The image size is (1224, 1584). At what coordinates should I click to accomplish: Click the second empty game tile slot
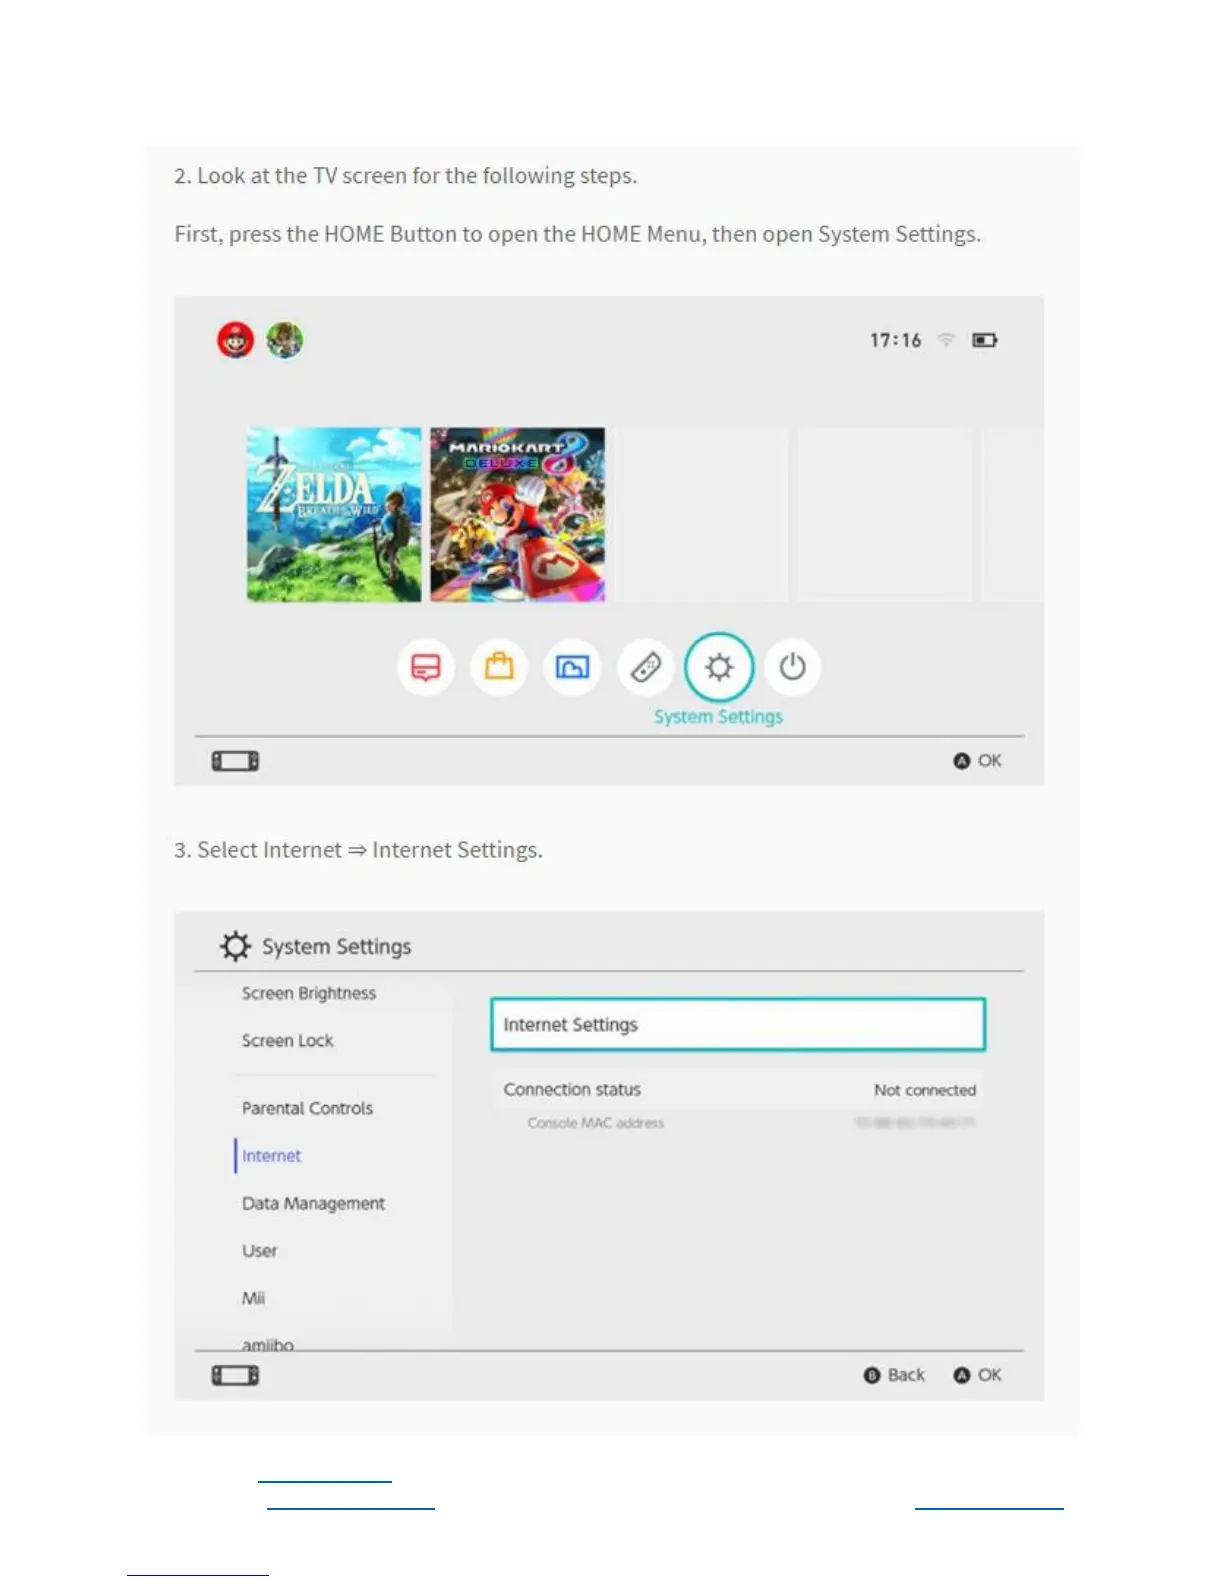pyautogui.click(x=885, y=515)
